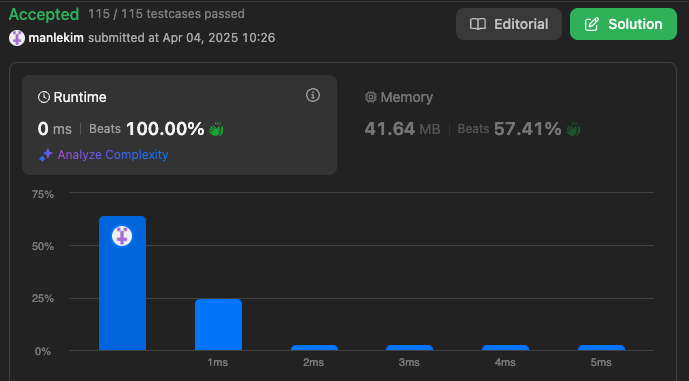Click the 5ms chart bar
The width and height of the screenshot is (689, 381).
602,348
